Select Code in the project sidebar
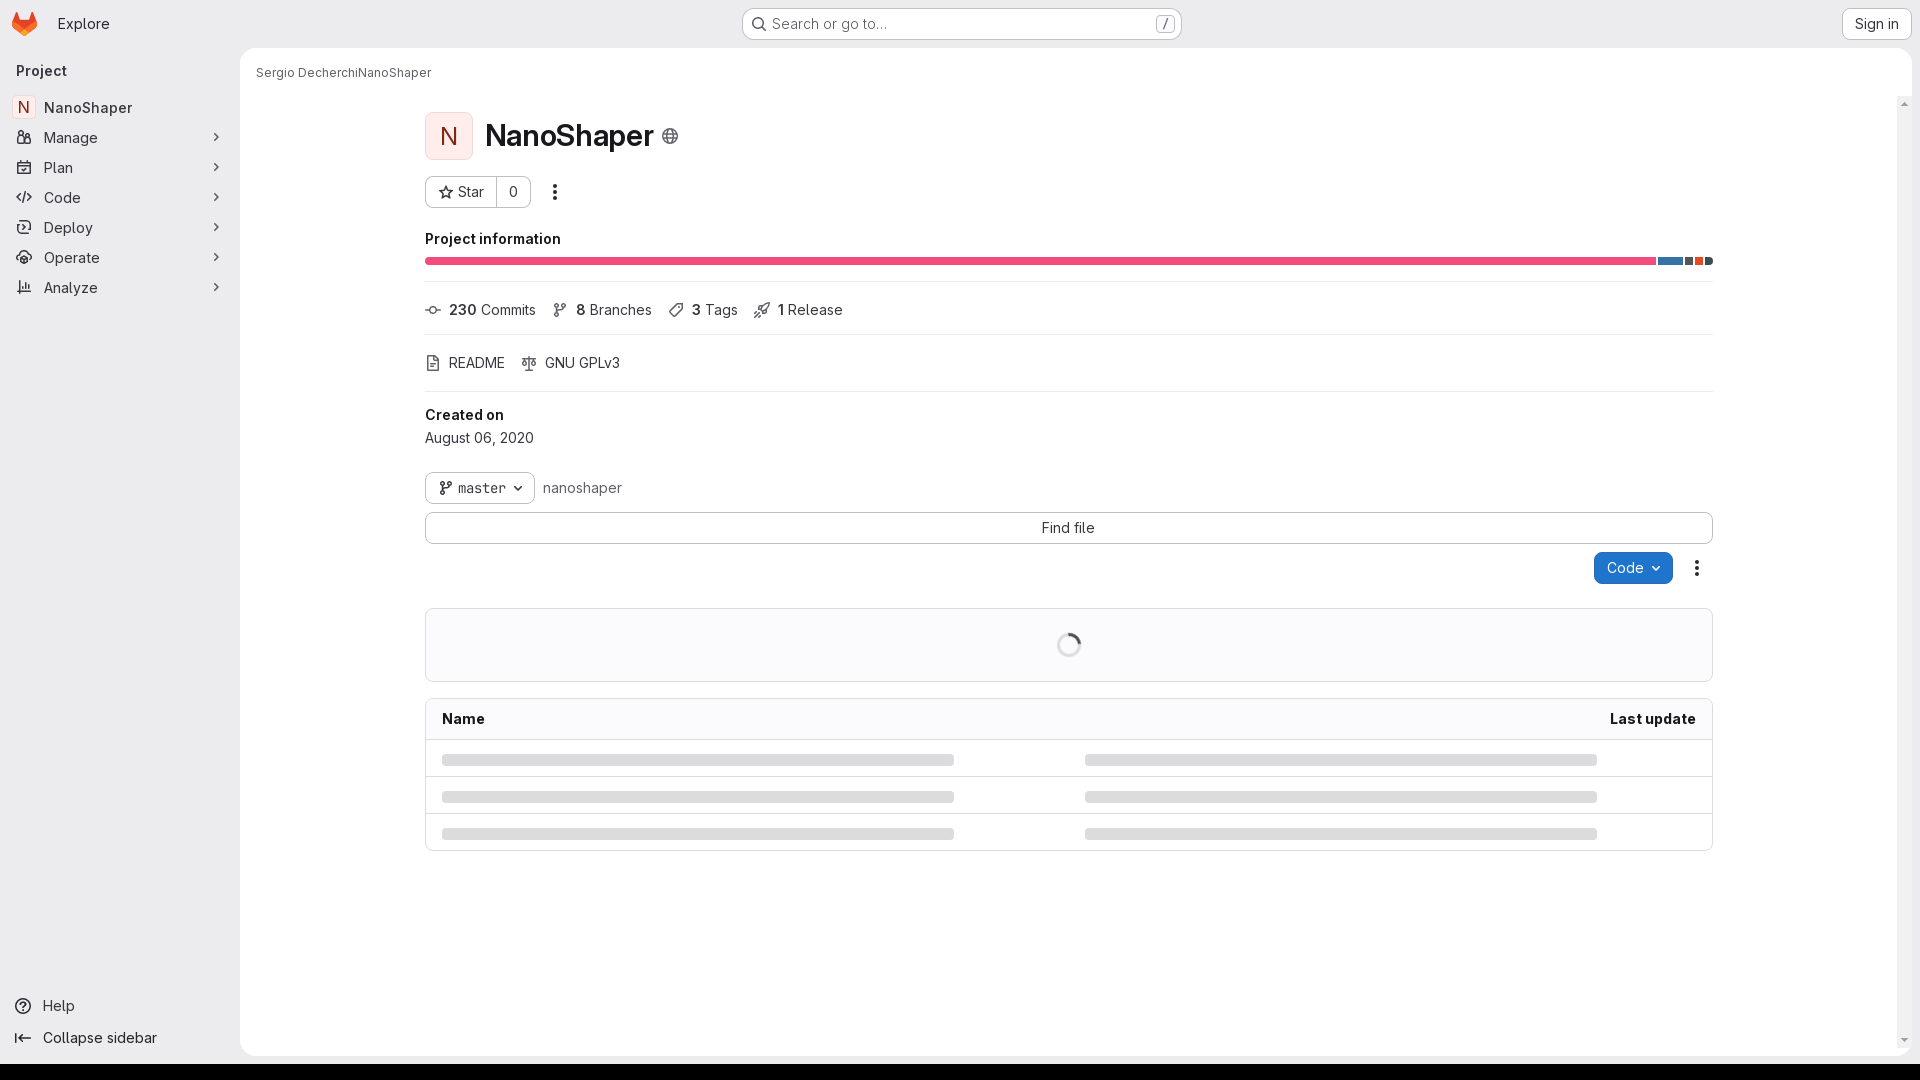Viewport: 1920px width, 1080px height. click(119, 197)
